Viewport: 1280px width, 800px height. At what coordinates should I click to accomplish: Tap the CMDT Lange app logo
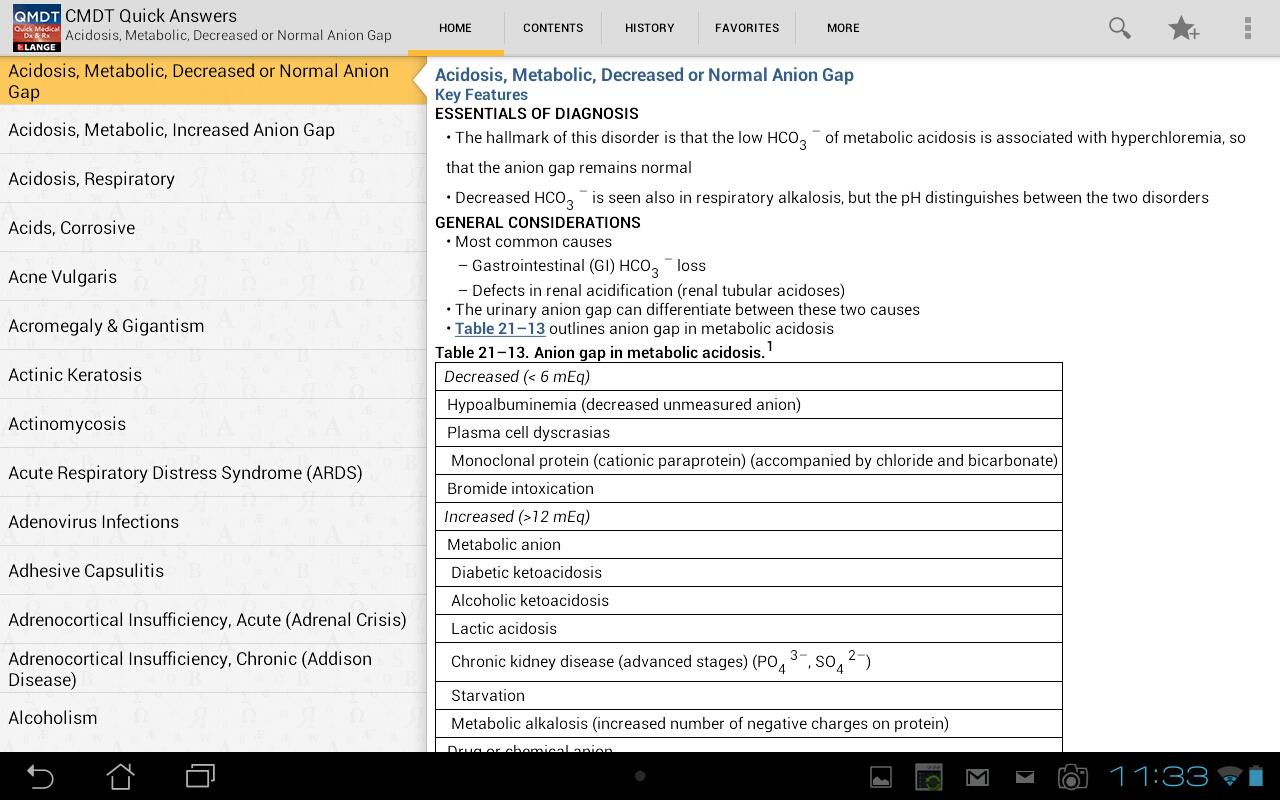click(x=37, y=28)
